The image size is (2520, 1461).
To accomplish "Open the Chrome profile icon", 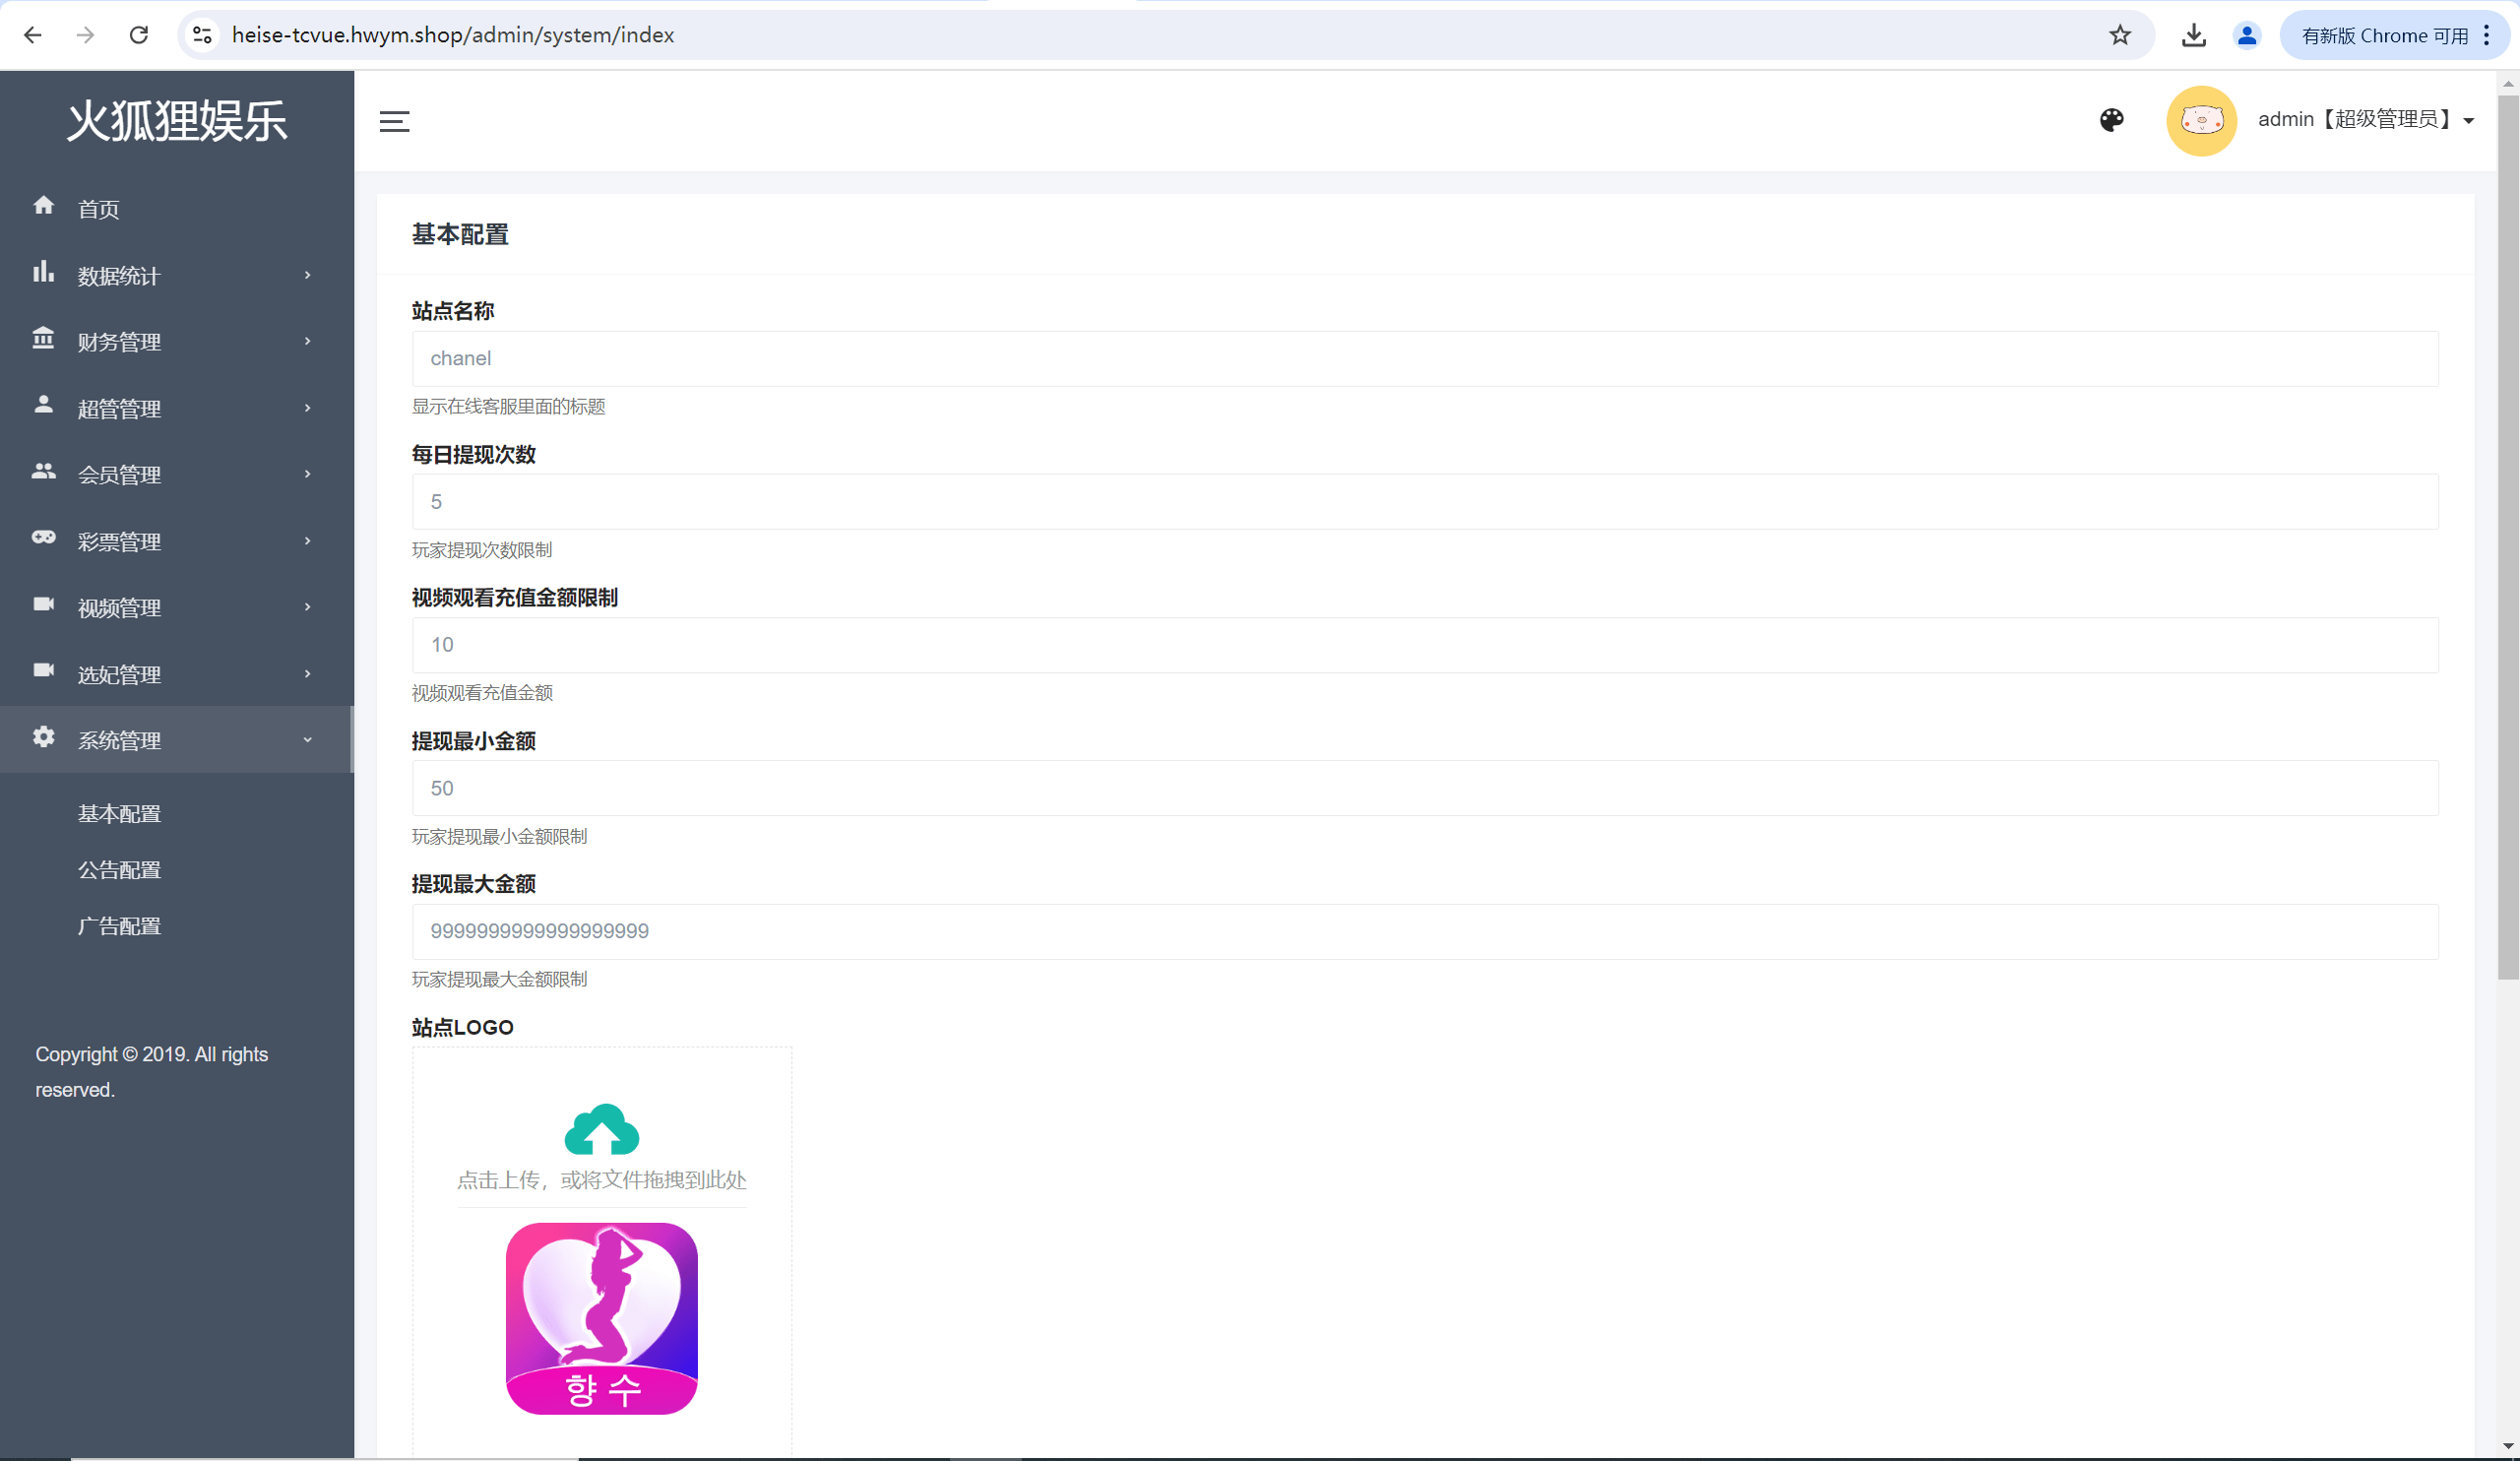I will tap(2246, 35).
